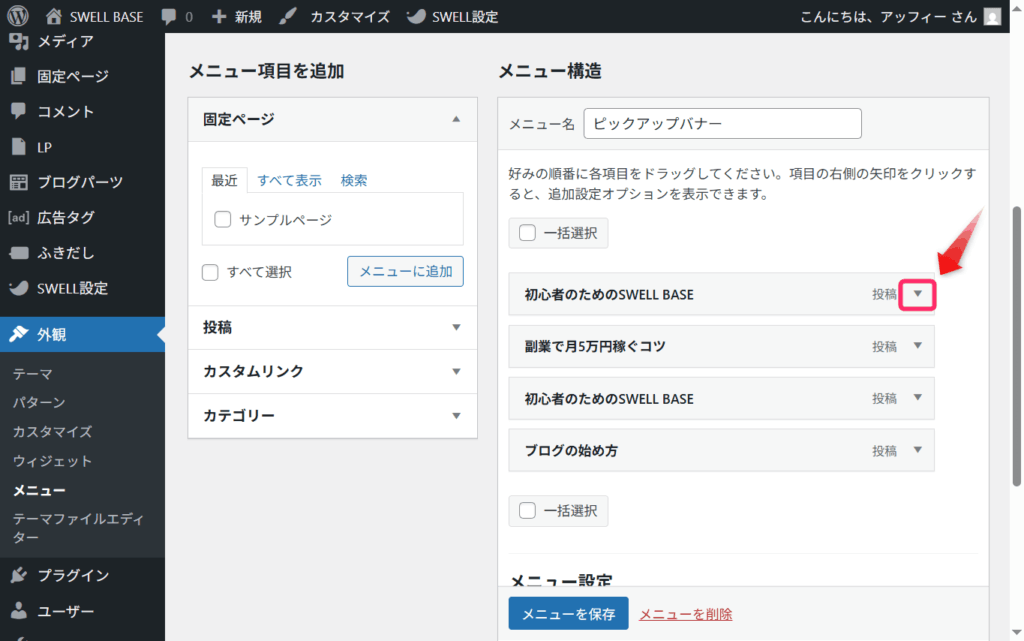Click the メディア sidebar icon
The width and height of the screenshot is (1024, 641).
coord(19,42)
